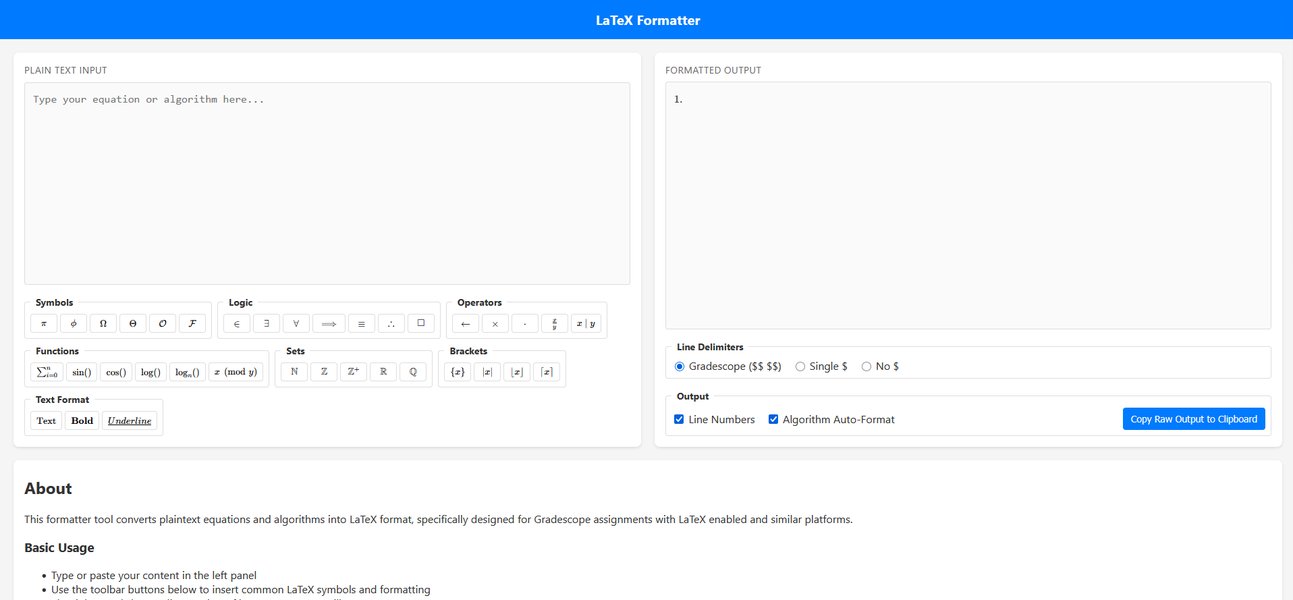Insert curly braces bracket
This screenshot has height=600, width=1293.
tap(457, 372)
